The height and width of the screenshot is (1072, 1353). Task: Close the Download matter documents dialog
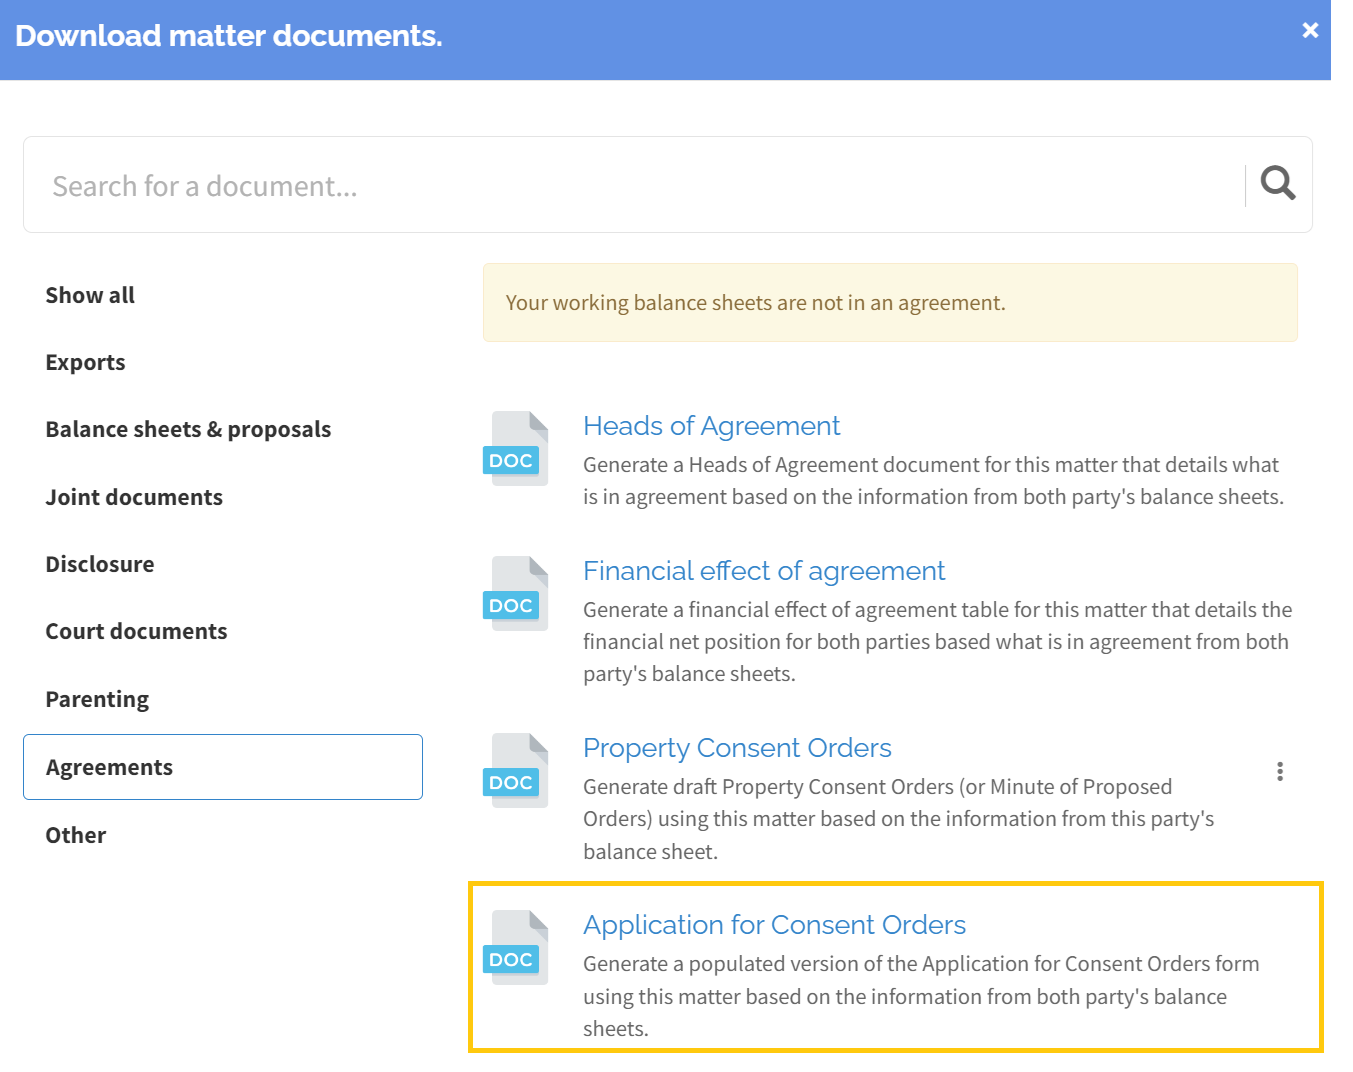click(1309, 31)
